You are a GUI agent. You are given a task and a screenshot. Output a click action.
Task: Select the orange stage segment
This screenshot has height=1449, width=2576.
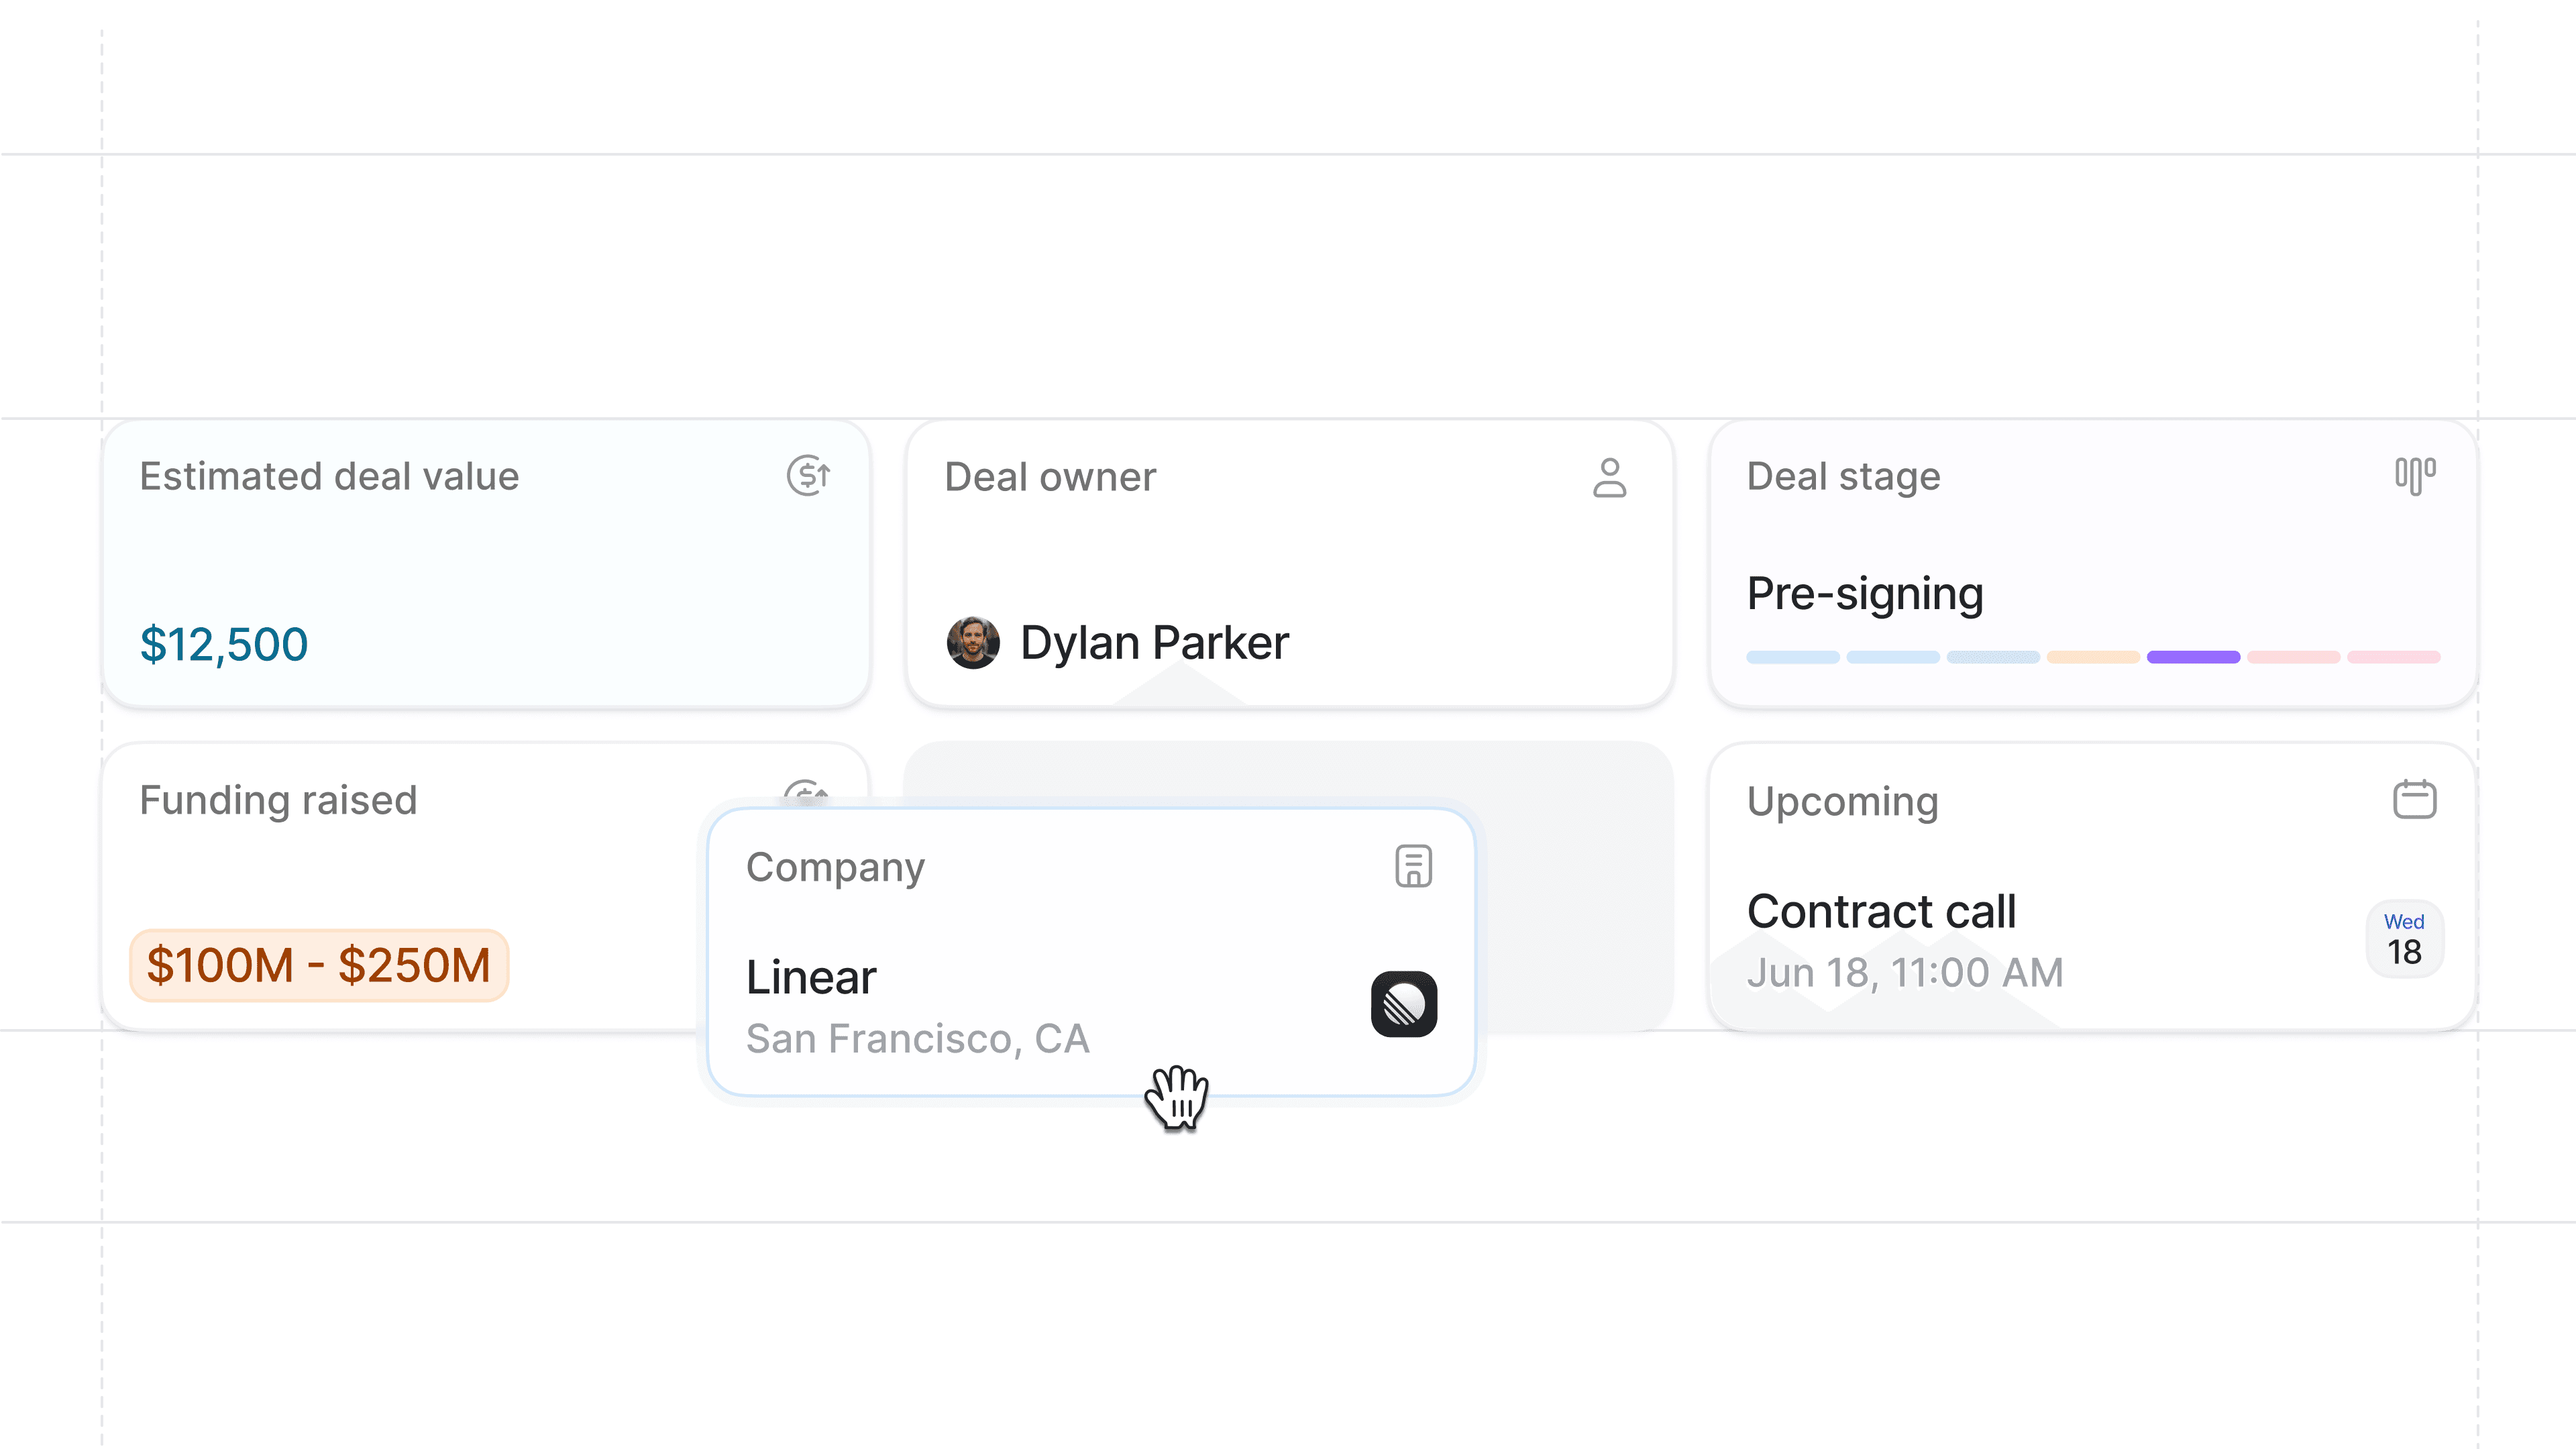[x=2093, y=657]
